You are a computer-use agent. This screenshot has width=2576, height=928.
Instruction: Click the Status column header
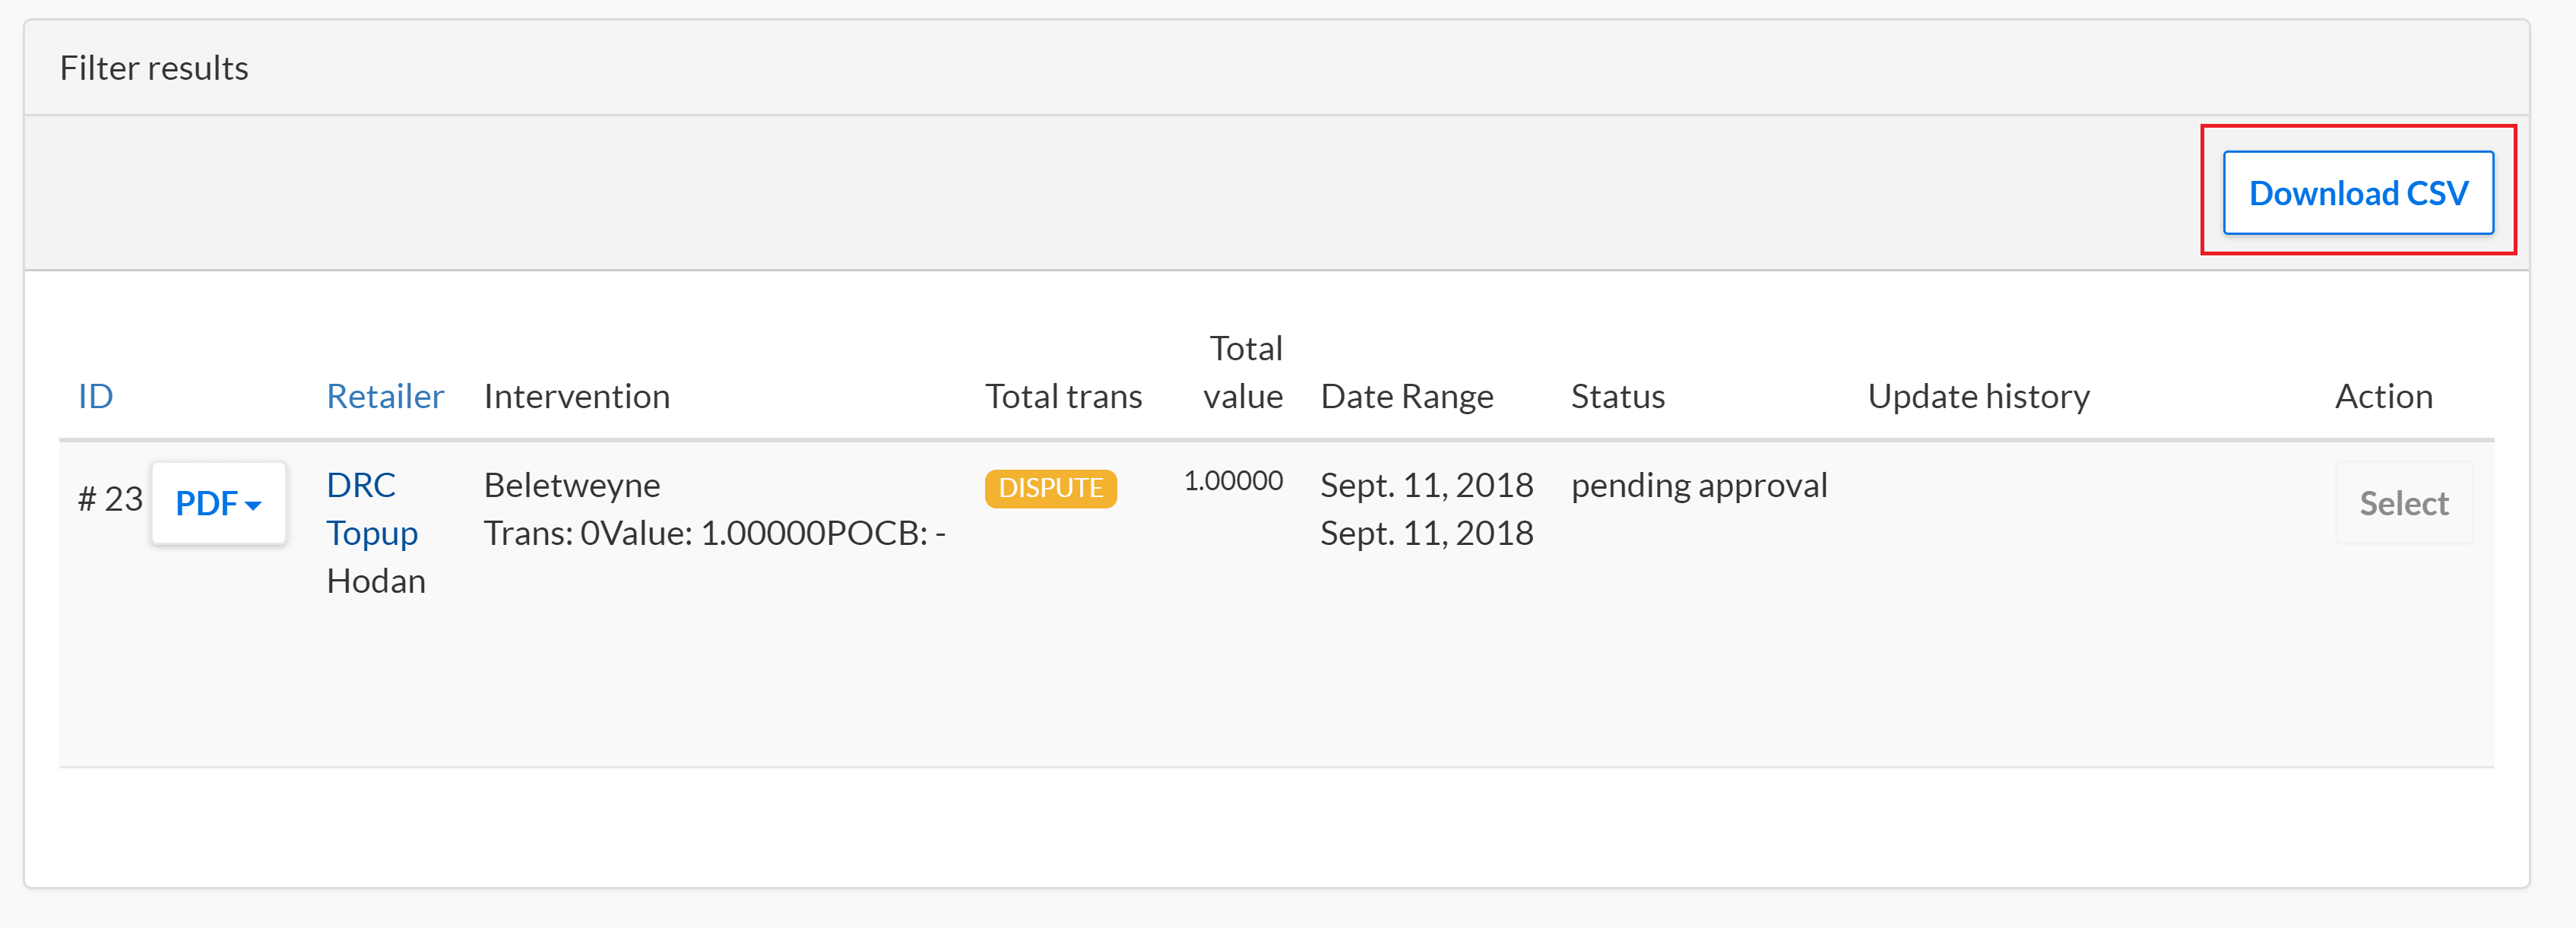1617,397
